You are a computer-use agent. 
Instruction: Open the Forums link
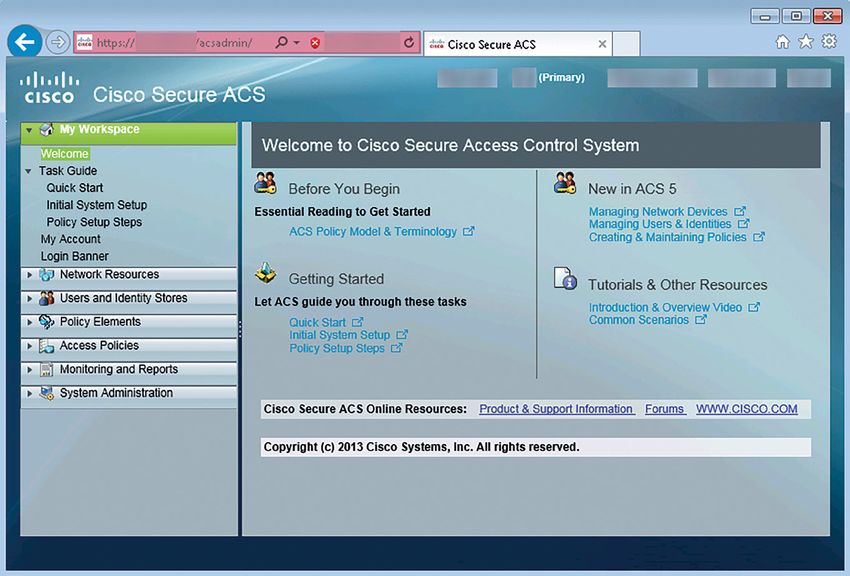[x=665, y=409]
